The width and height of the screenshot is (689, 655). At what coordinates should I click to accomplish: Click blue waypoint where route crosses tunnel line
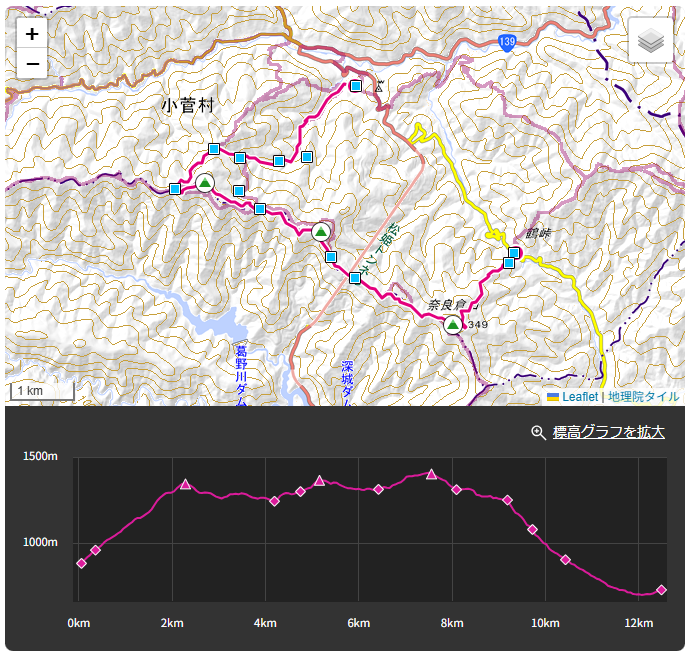click(355, 278)
